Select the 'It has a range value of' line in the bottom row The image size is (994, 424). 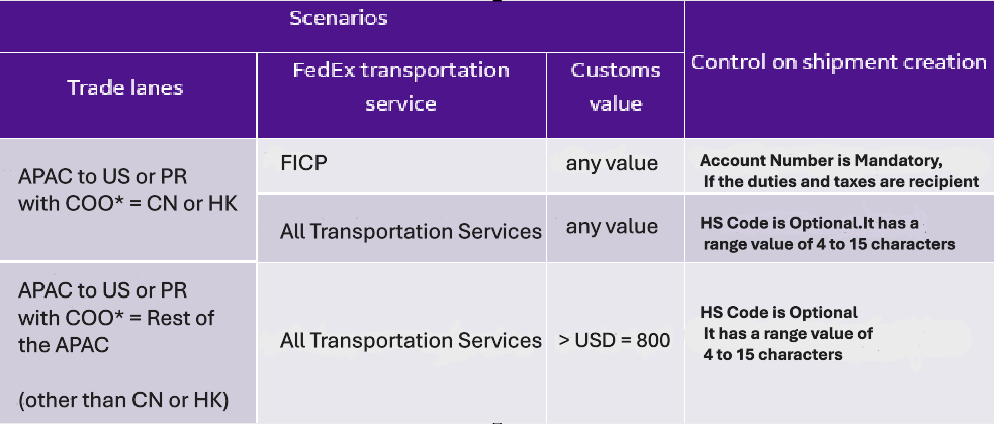(x=788, y=333)
